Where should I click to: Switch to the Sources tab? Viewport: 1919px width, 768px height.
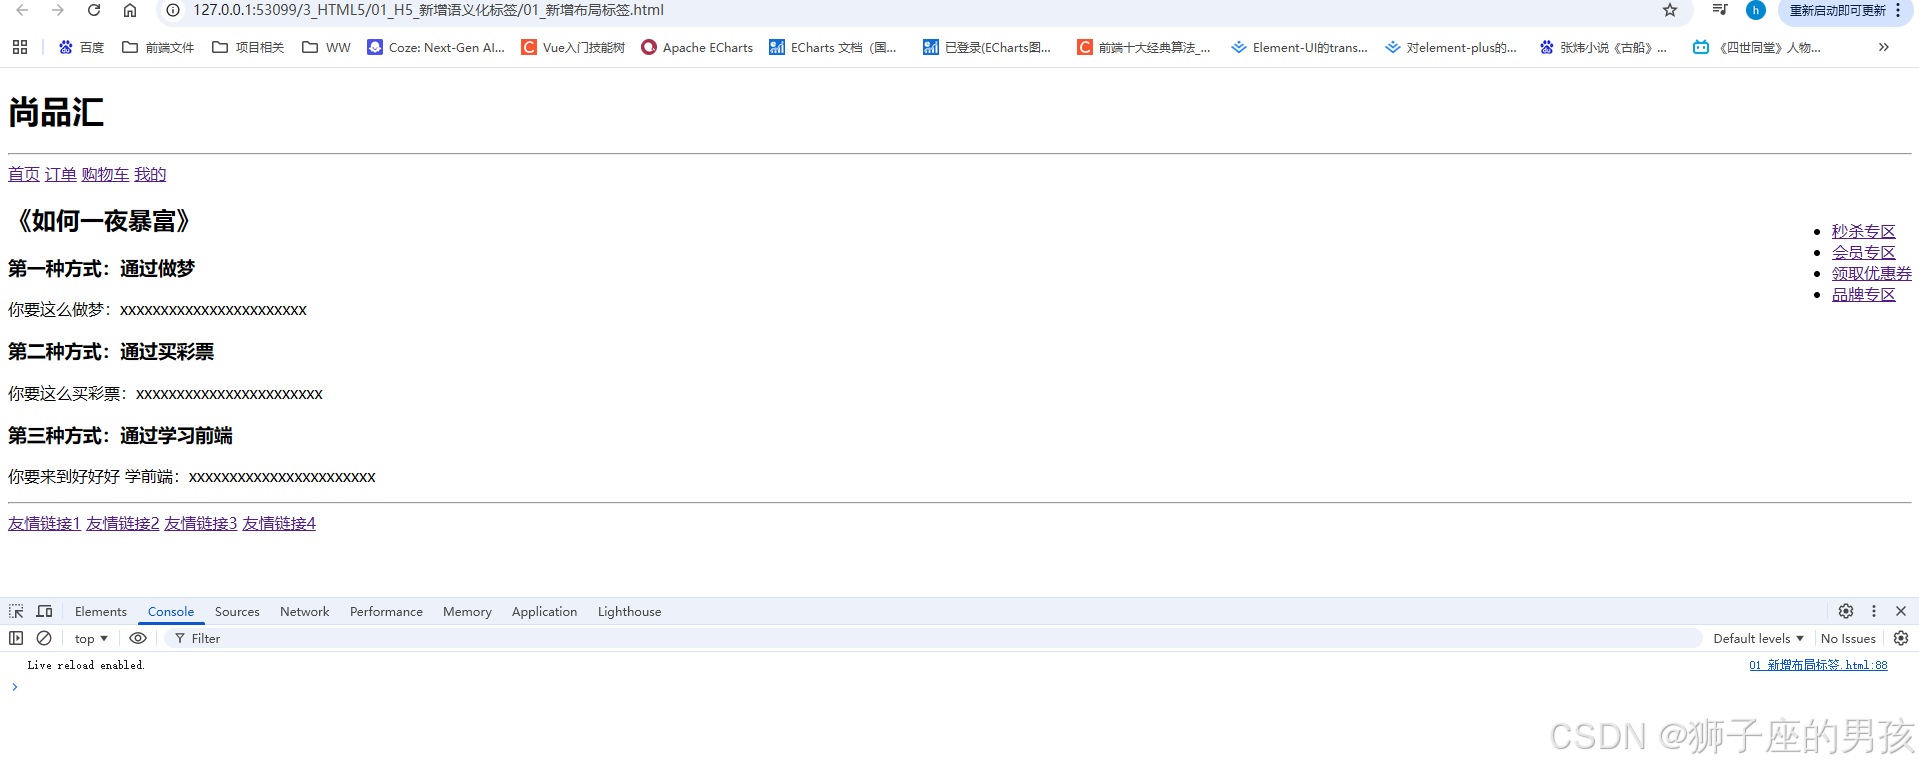coord(237,611)
